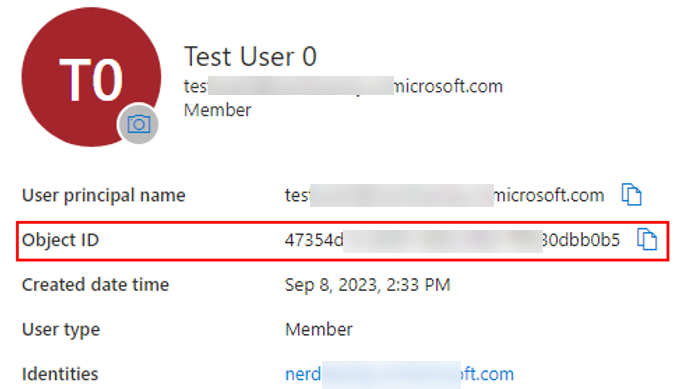Image resolution: width=679 pixels, height=389 pixels.
Task: Select the User type value Member
Action: click(x=319, y=330)
